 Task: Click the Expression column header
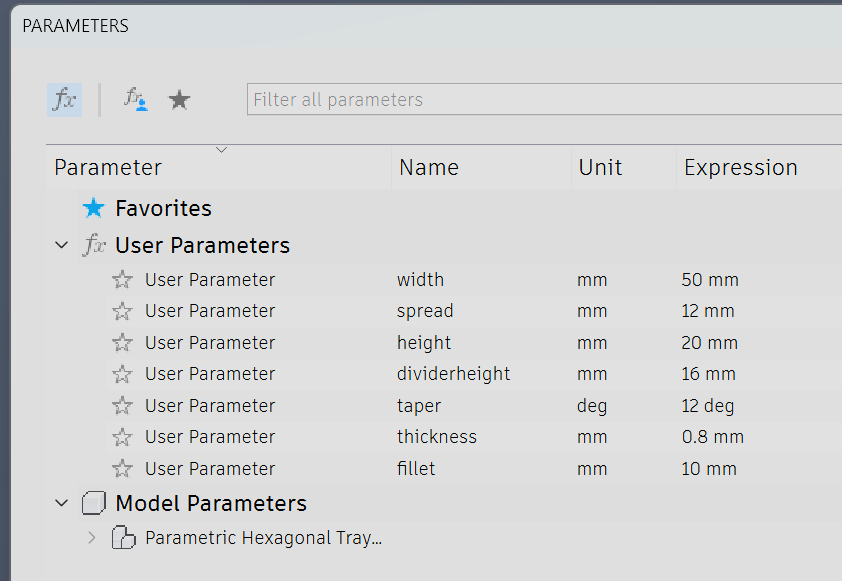[x=740, y=168]
